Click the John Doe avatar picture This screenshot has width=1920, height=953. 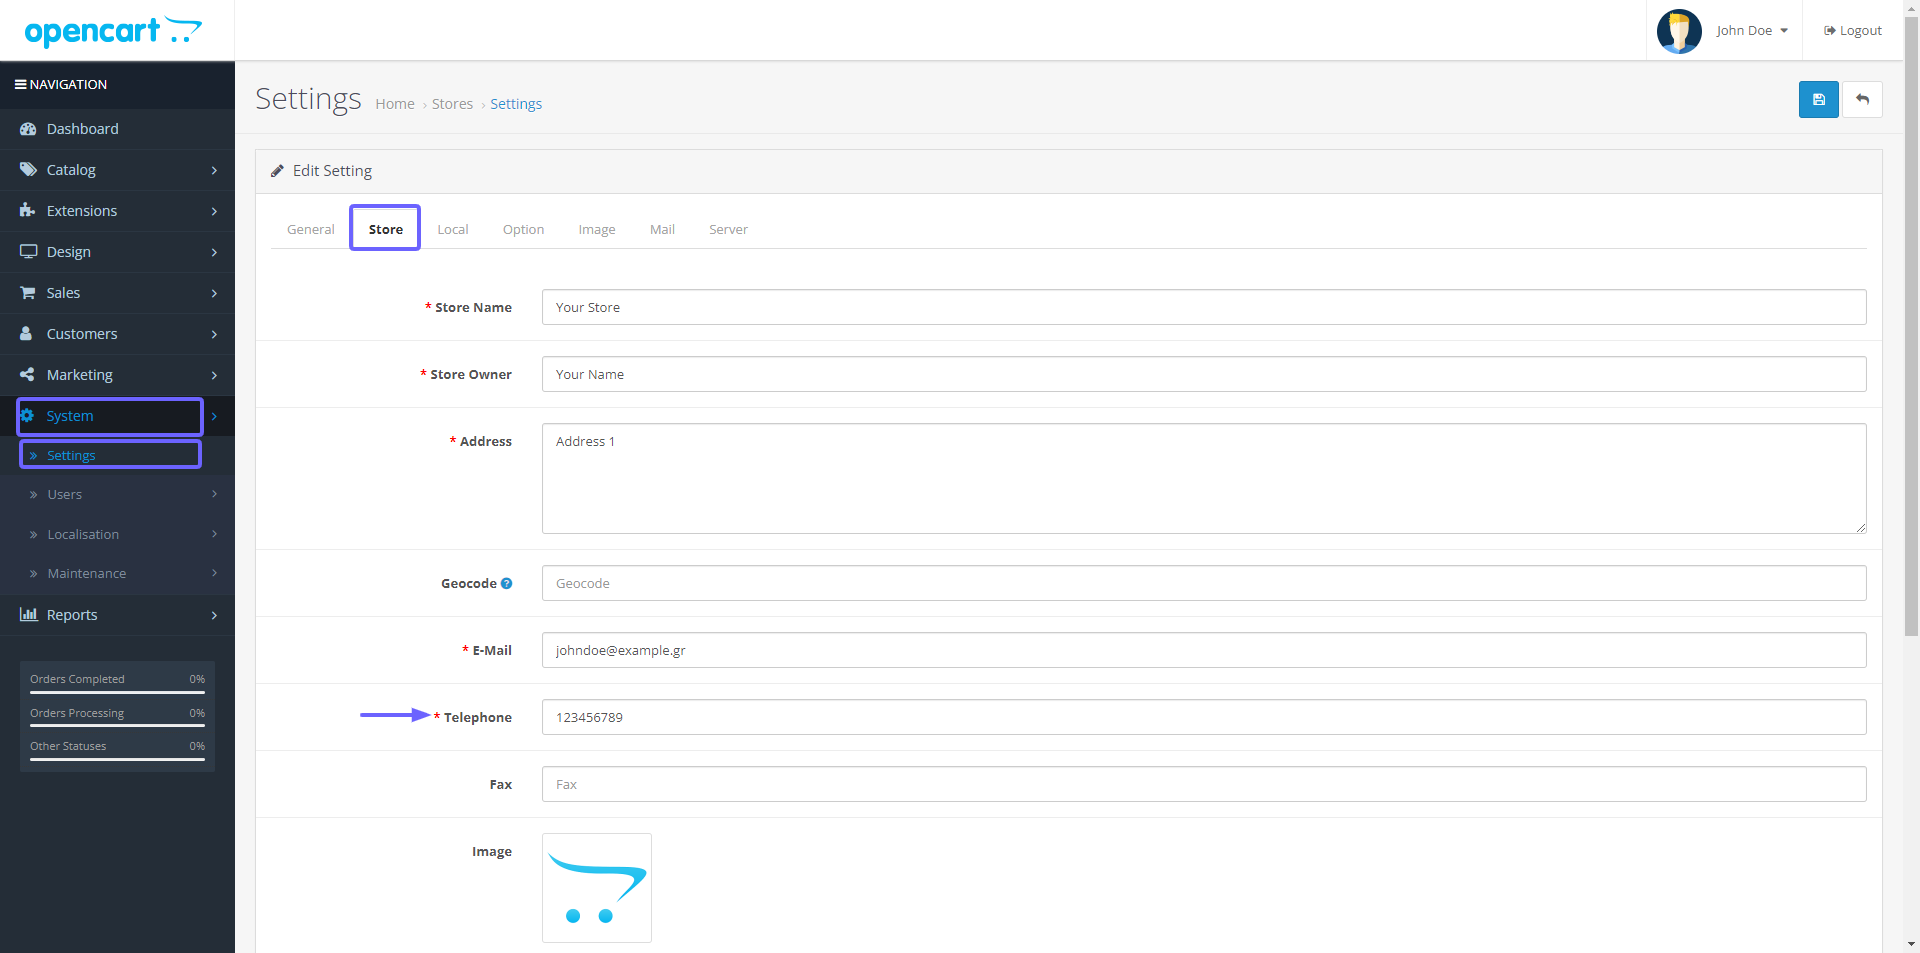click(1679, 31)
